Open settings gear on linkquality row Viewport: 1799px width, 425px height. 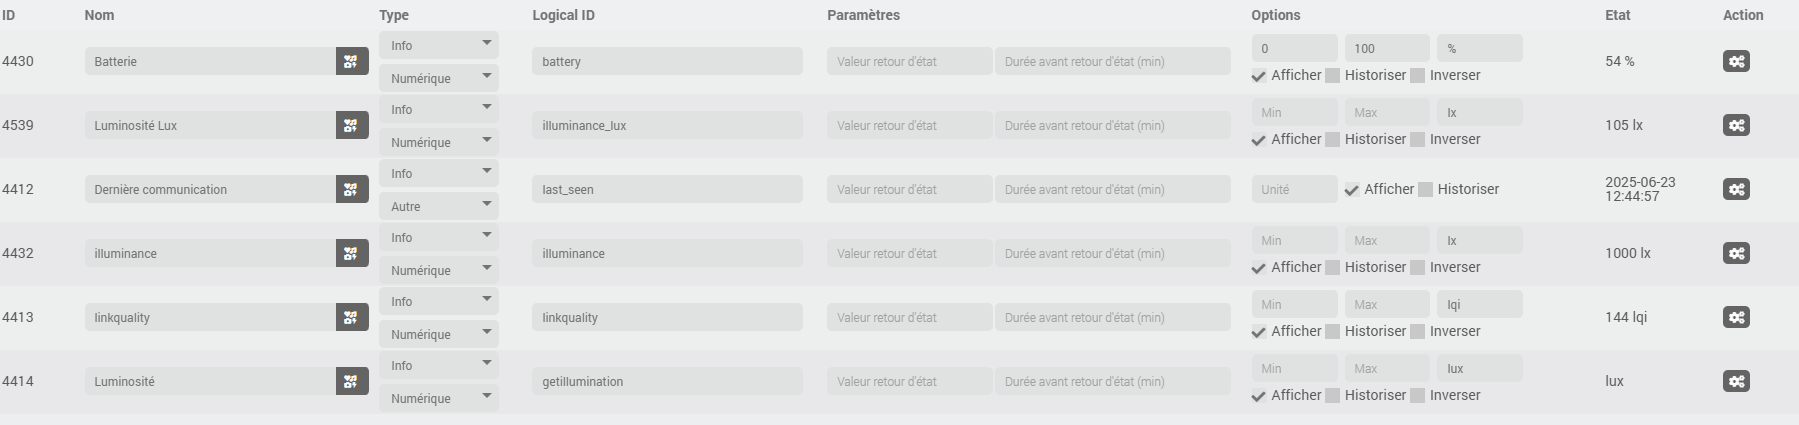[x=1736, y=317]
